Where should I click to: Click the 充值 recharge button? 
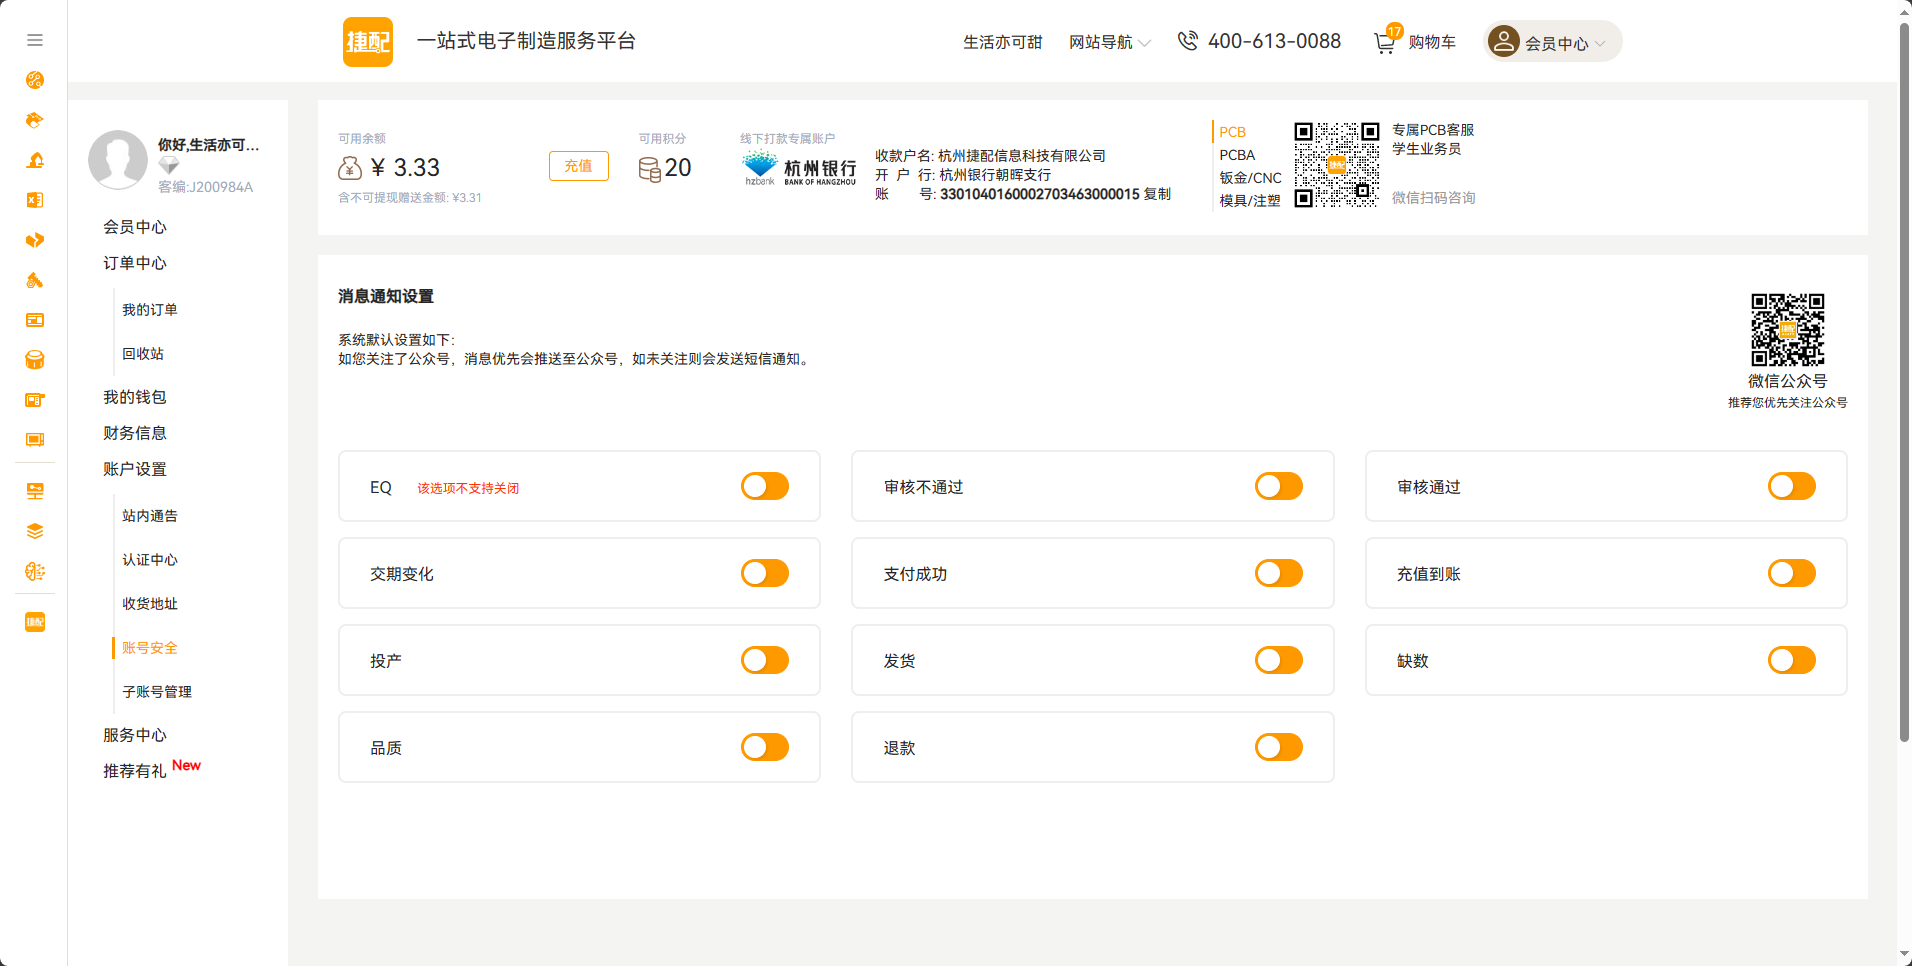click(578, 166)
